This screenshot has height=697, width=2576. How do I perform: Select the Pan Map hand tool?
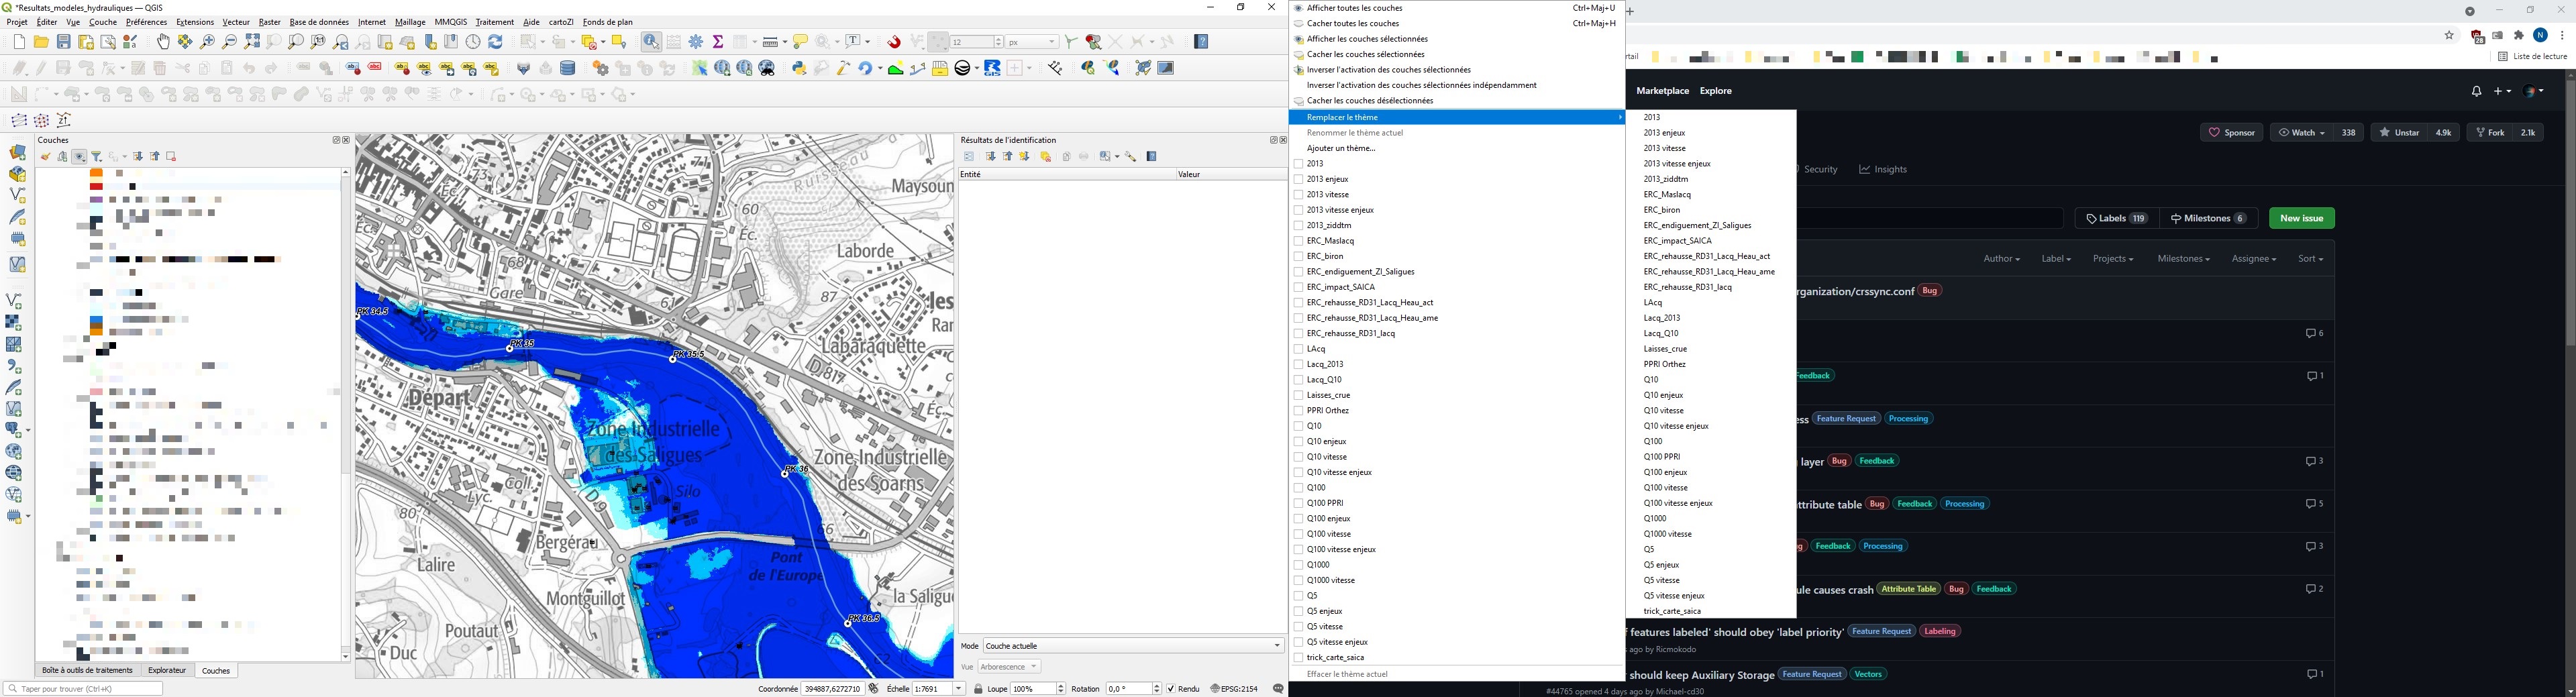pos(163,42)
